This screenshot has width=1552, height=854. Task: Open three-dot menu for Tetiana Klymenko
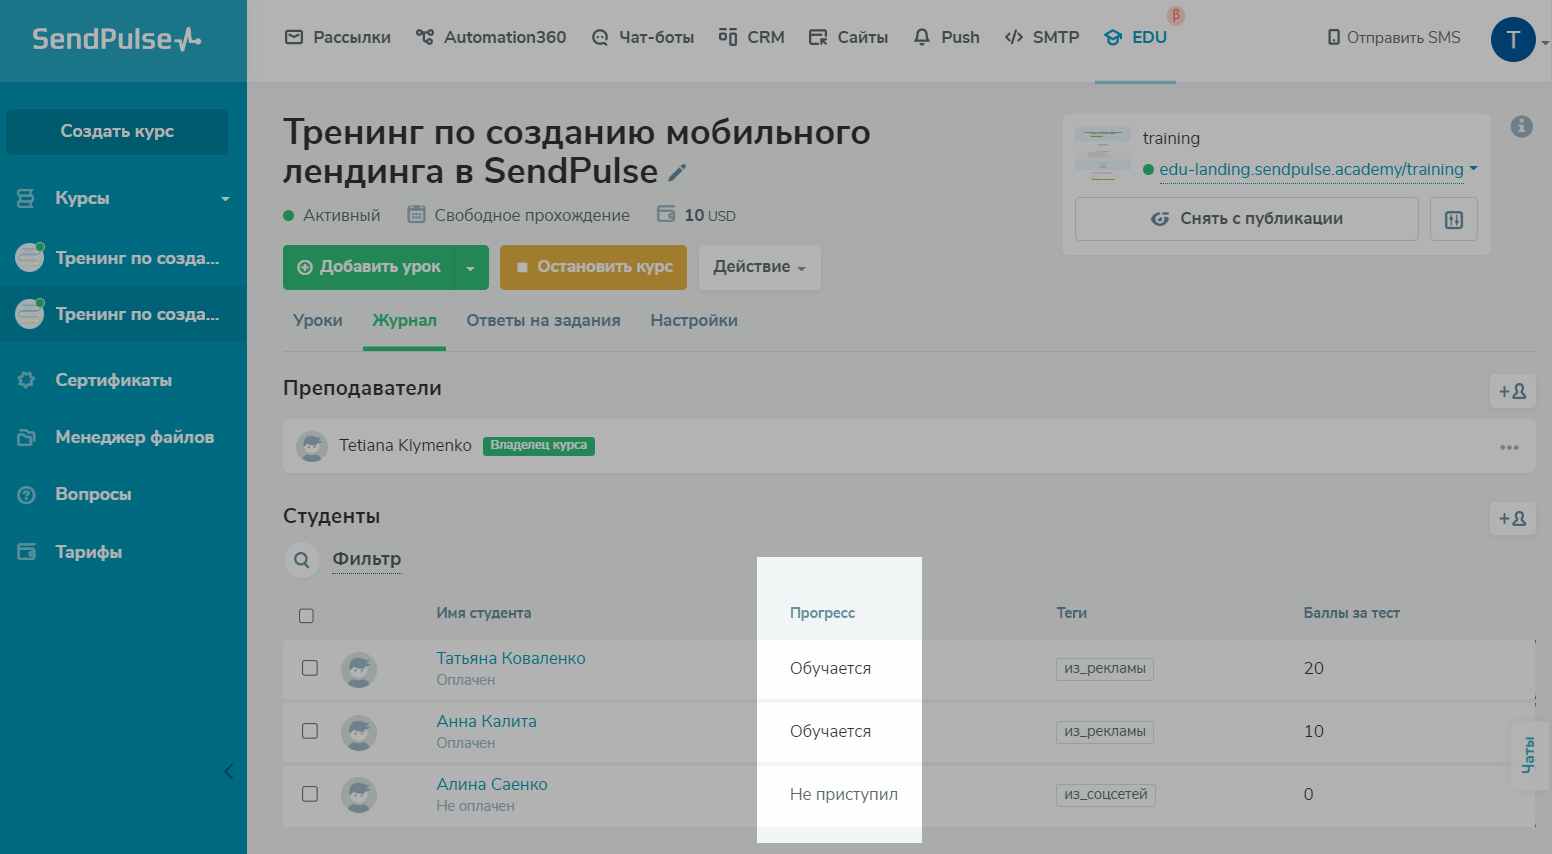1509,447
